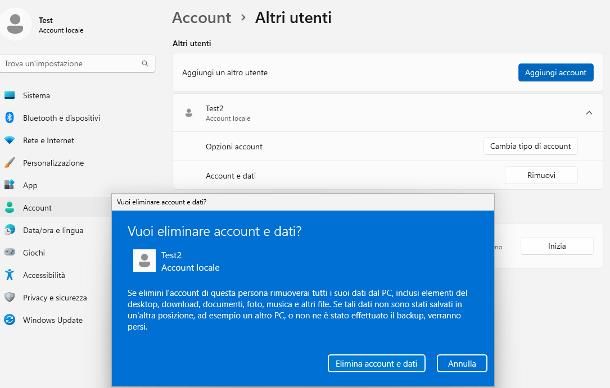Open Privacy e sicurezza menu entry

55,298
